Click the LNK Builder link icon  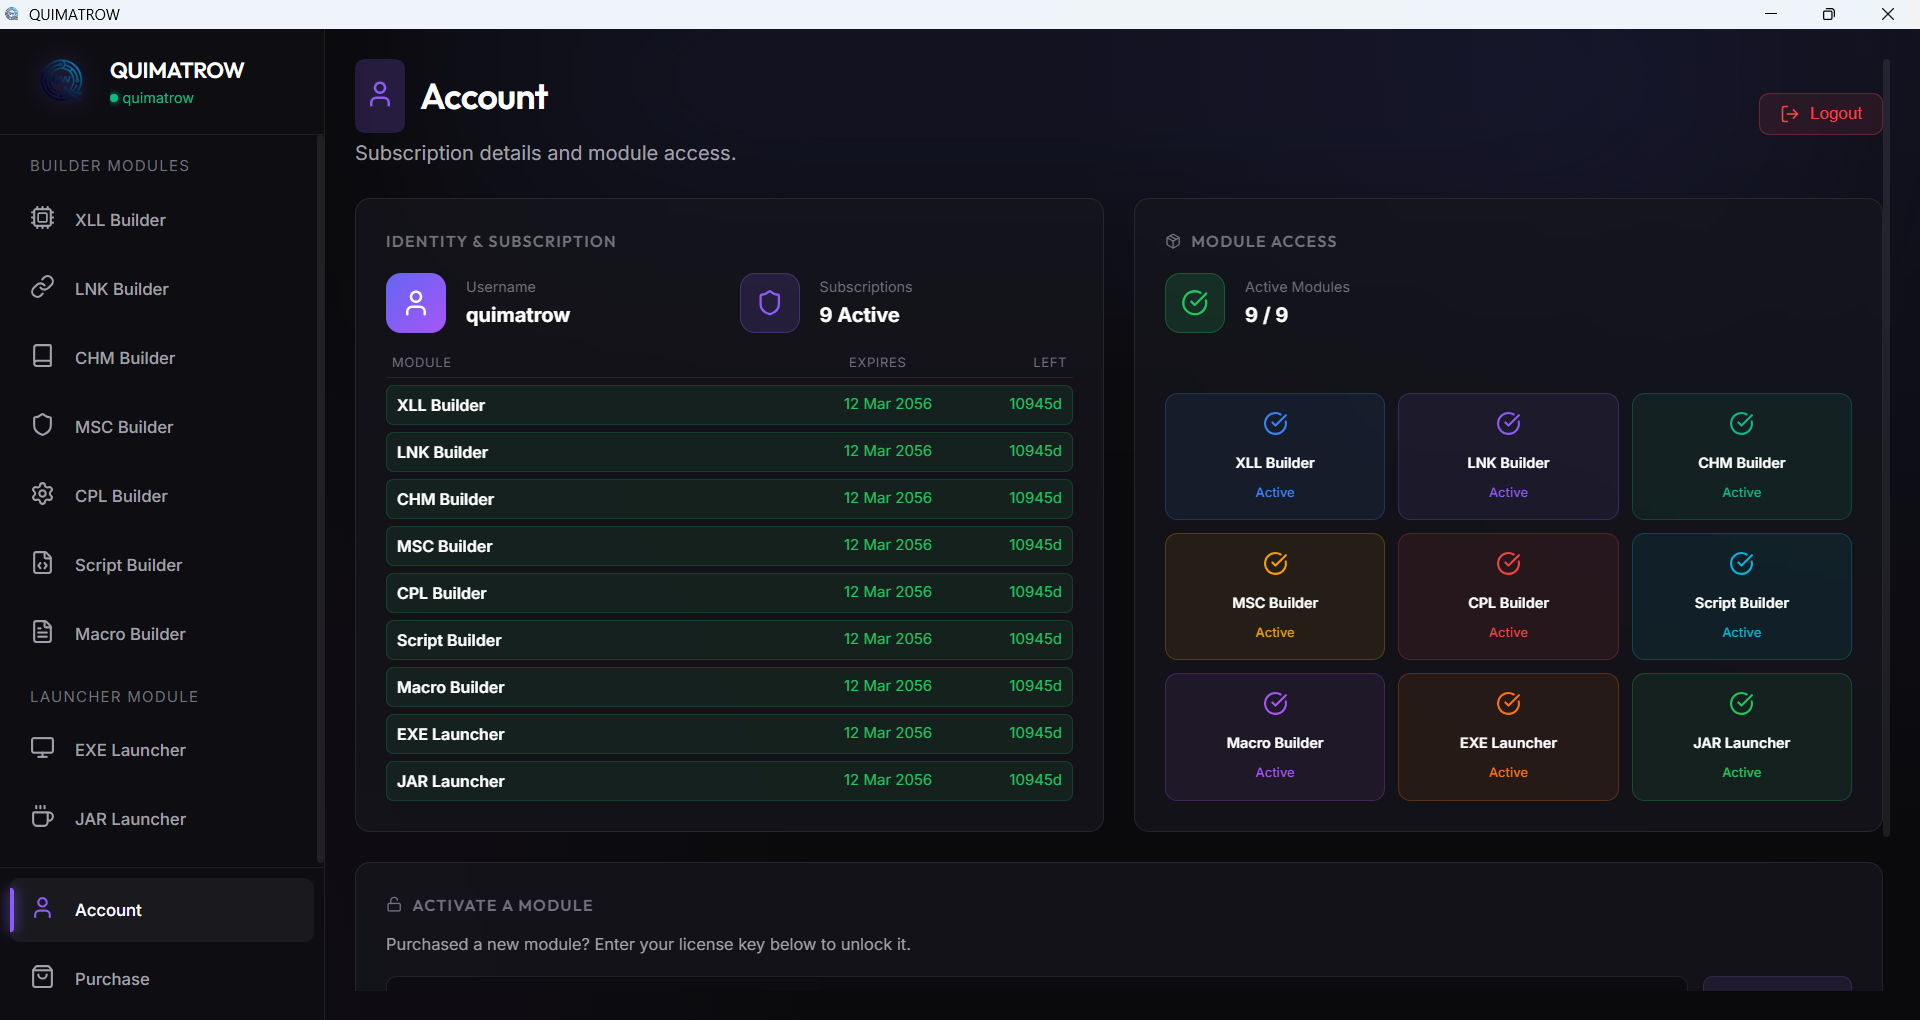[42, 288]
